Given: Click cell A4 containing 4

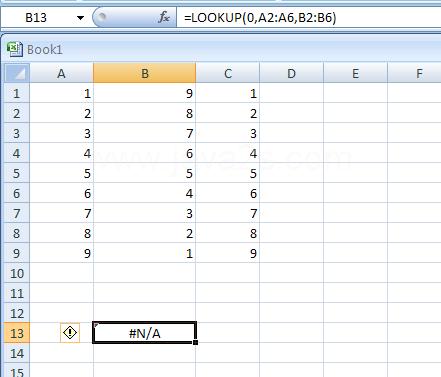Looking at the screenshot, I should click(62, 153).
